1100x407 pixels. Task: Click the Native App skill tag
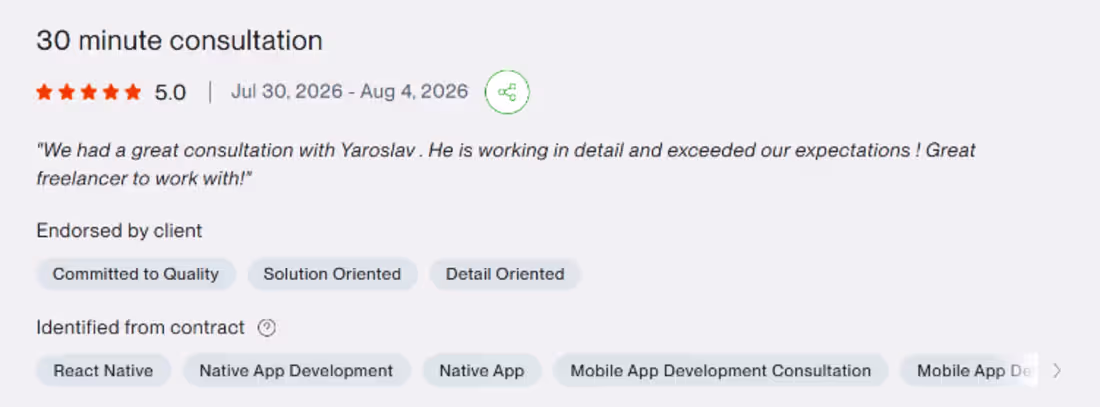pos(482,371)
